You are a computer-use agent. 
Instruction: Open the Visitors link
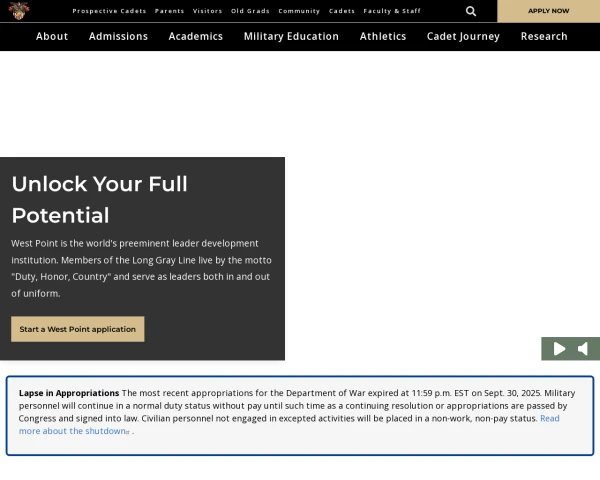(207, 11)
